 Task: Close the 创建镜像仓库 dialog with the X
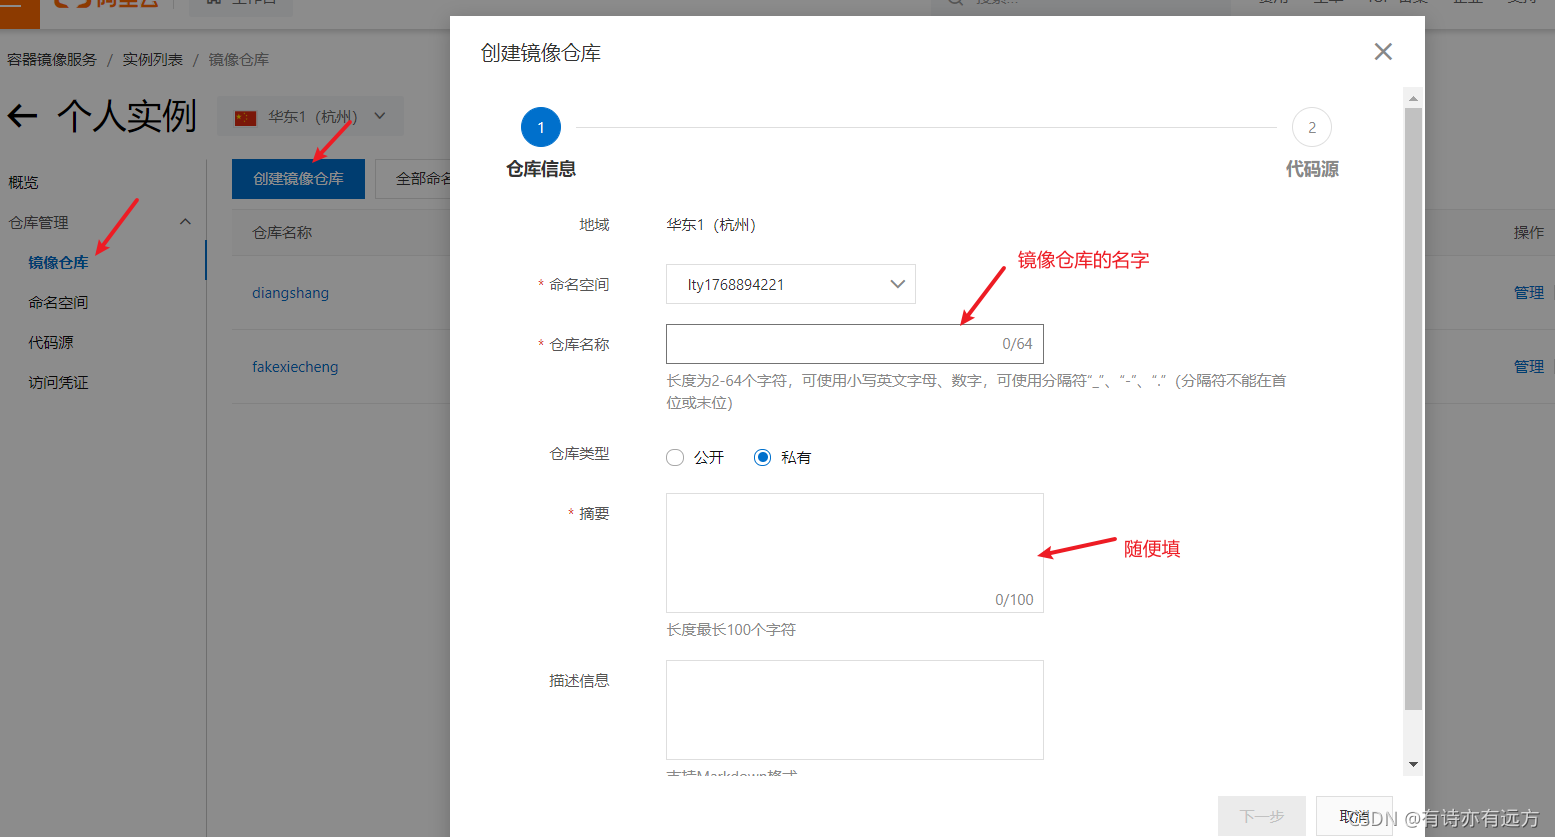click(1383, 51)
